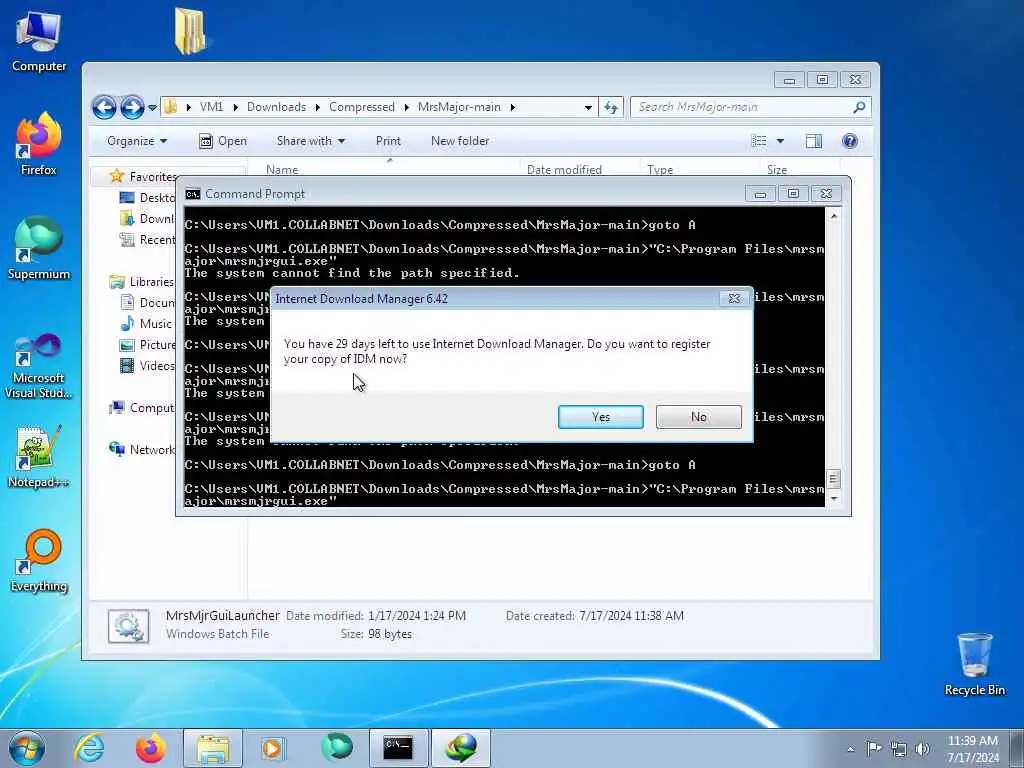This screenshot has height=768, width=1024.
Task: Click the Explorer refresh button
Action: point(611,107)
